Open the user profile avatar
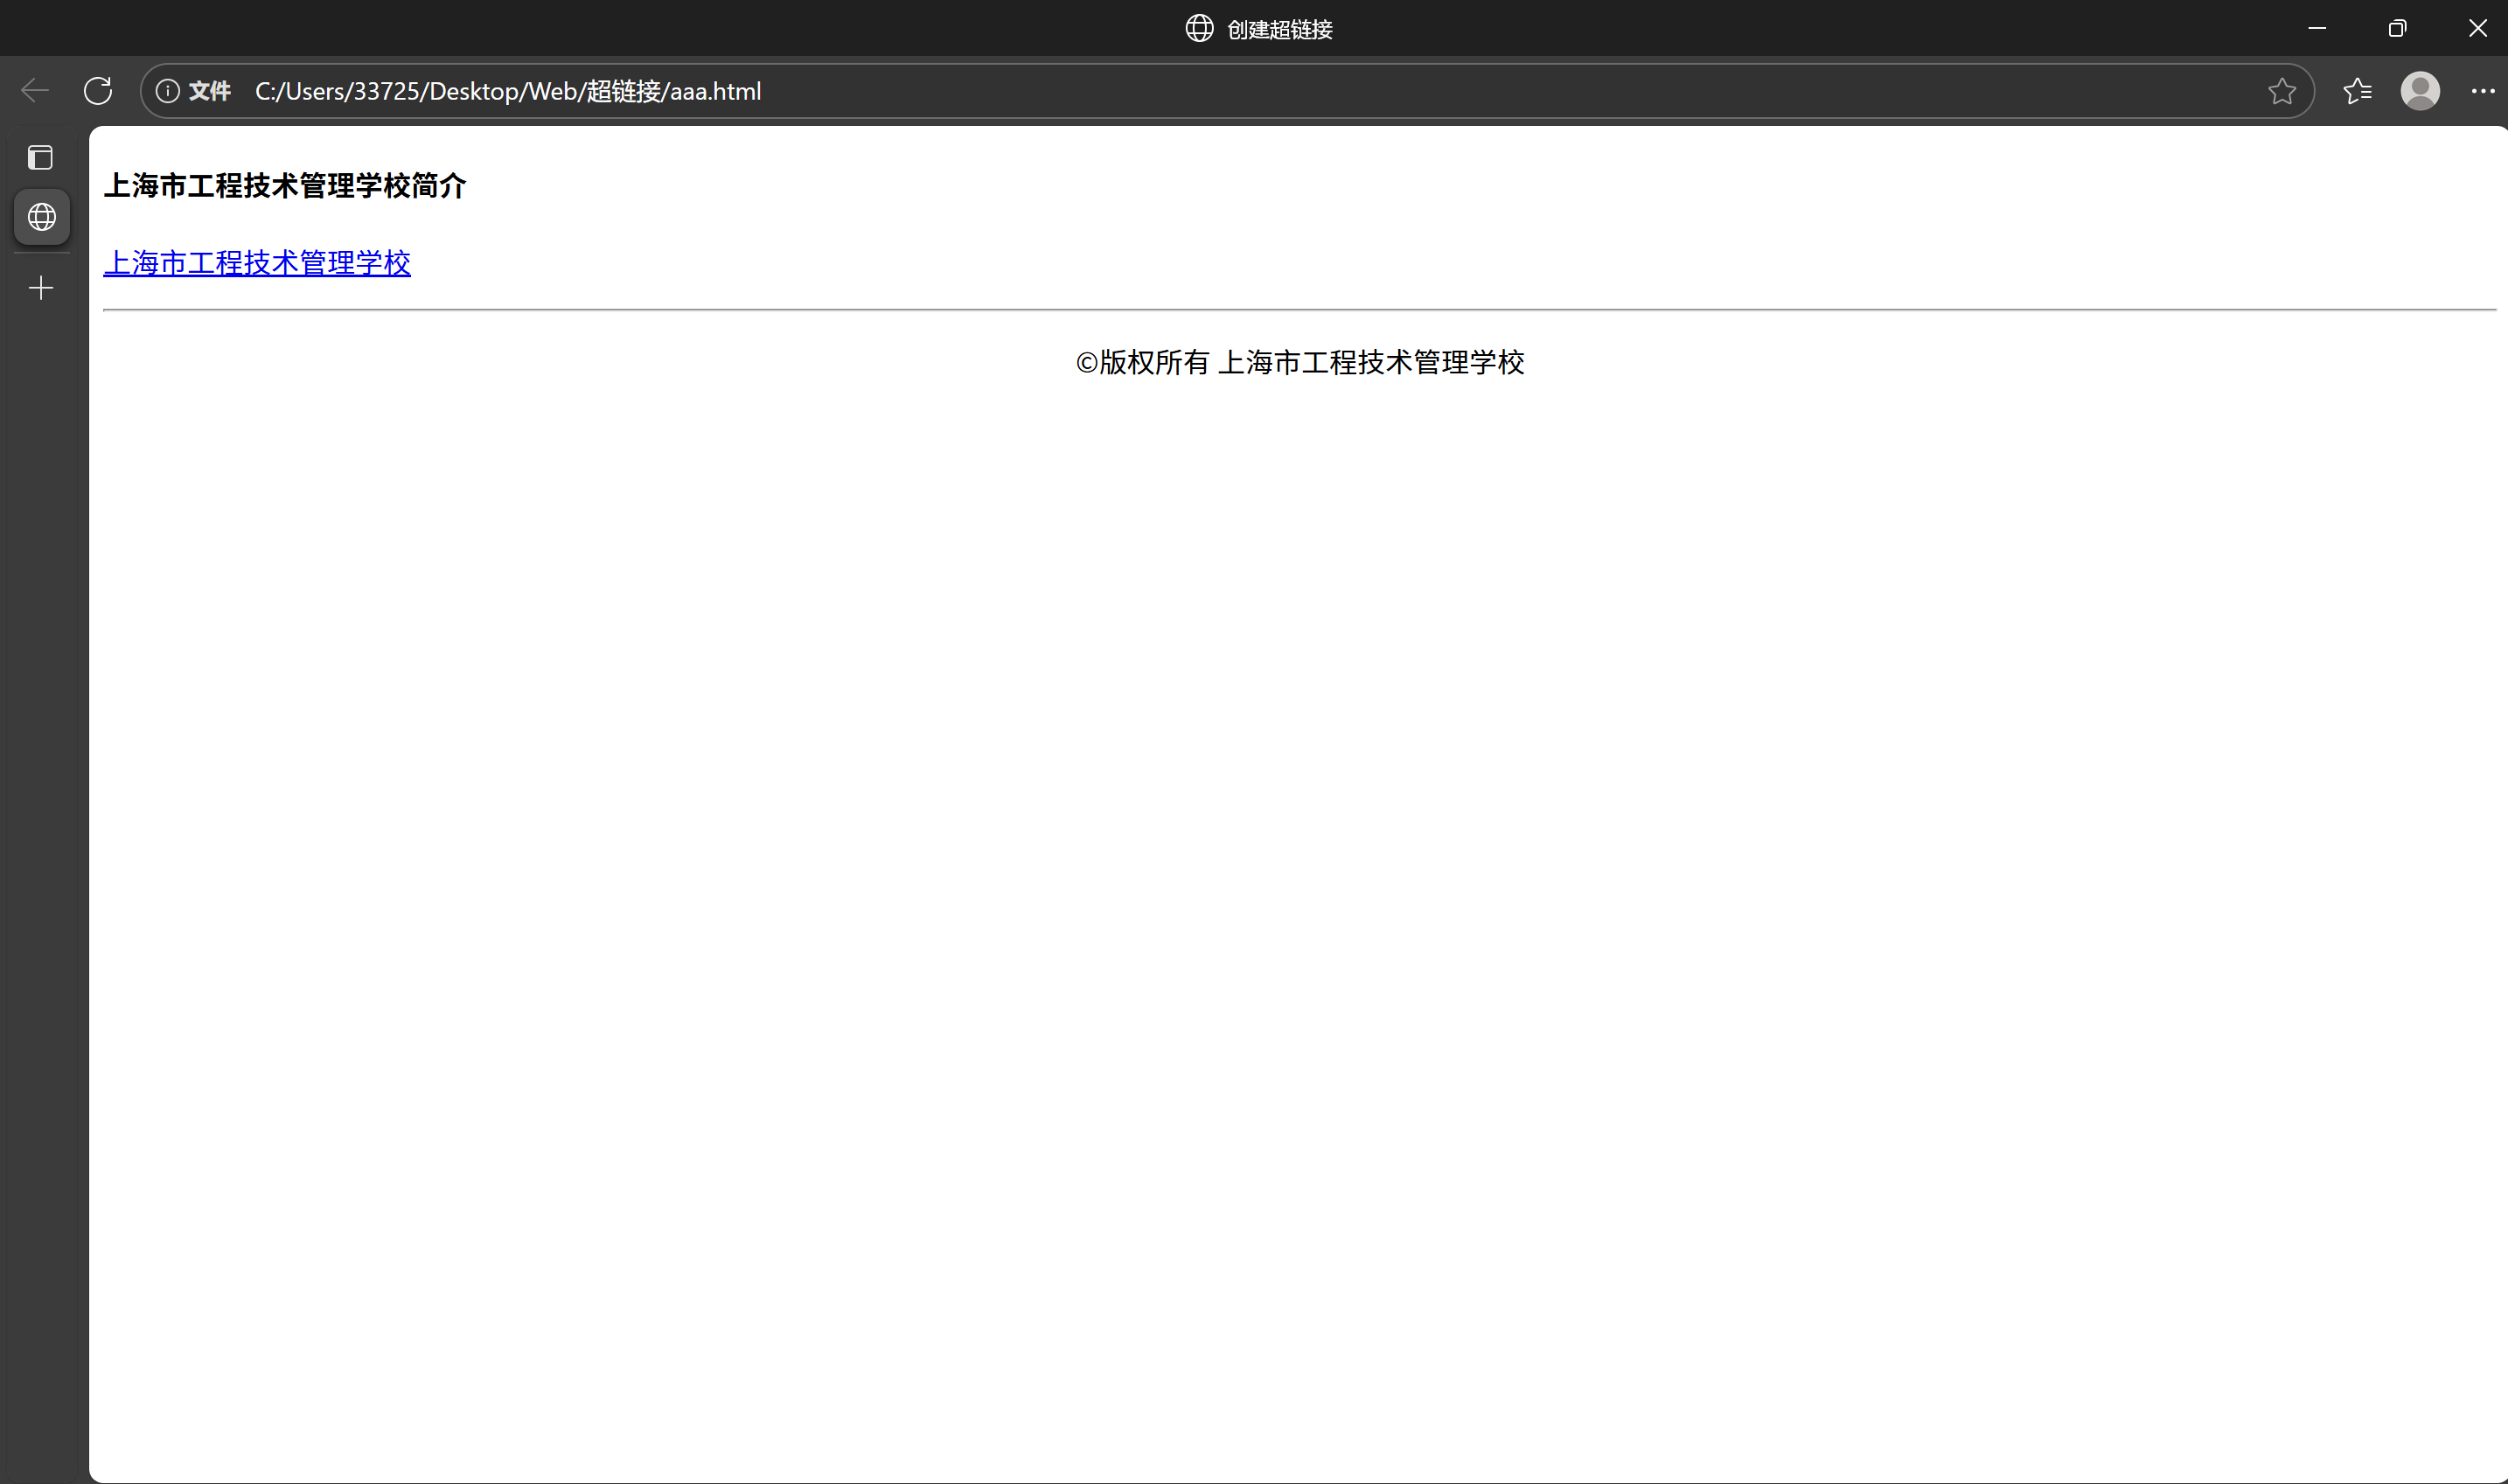Viewport: 2508px width, 1484px height. 2420,91
